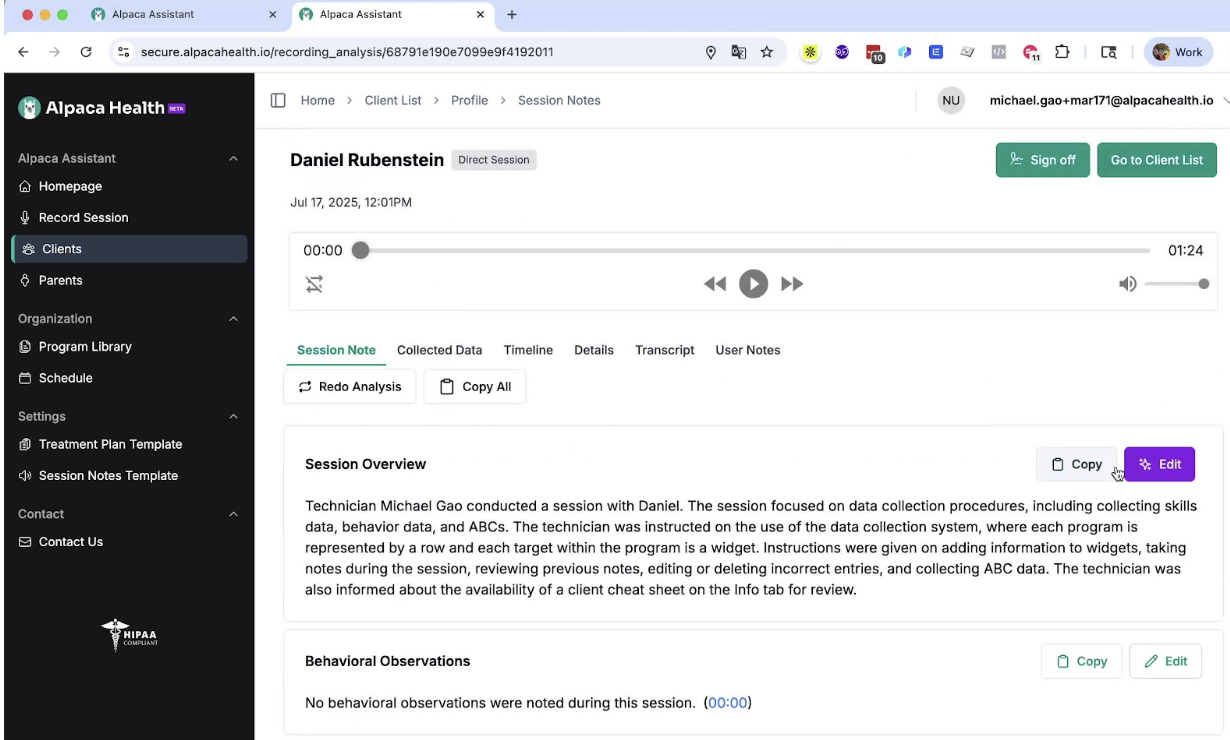
Task: Switch to Transcript tab
Action: pyautogui.click(x=665, y=350)
